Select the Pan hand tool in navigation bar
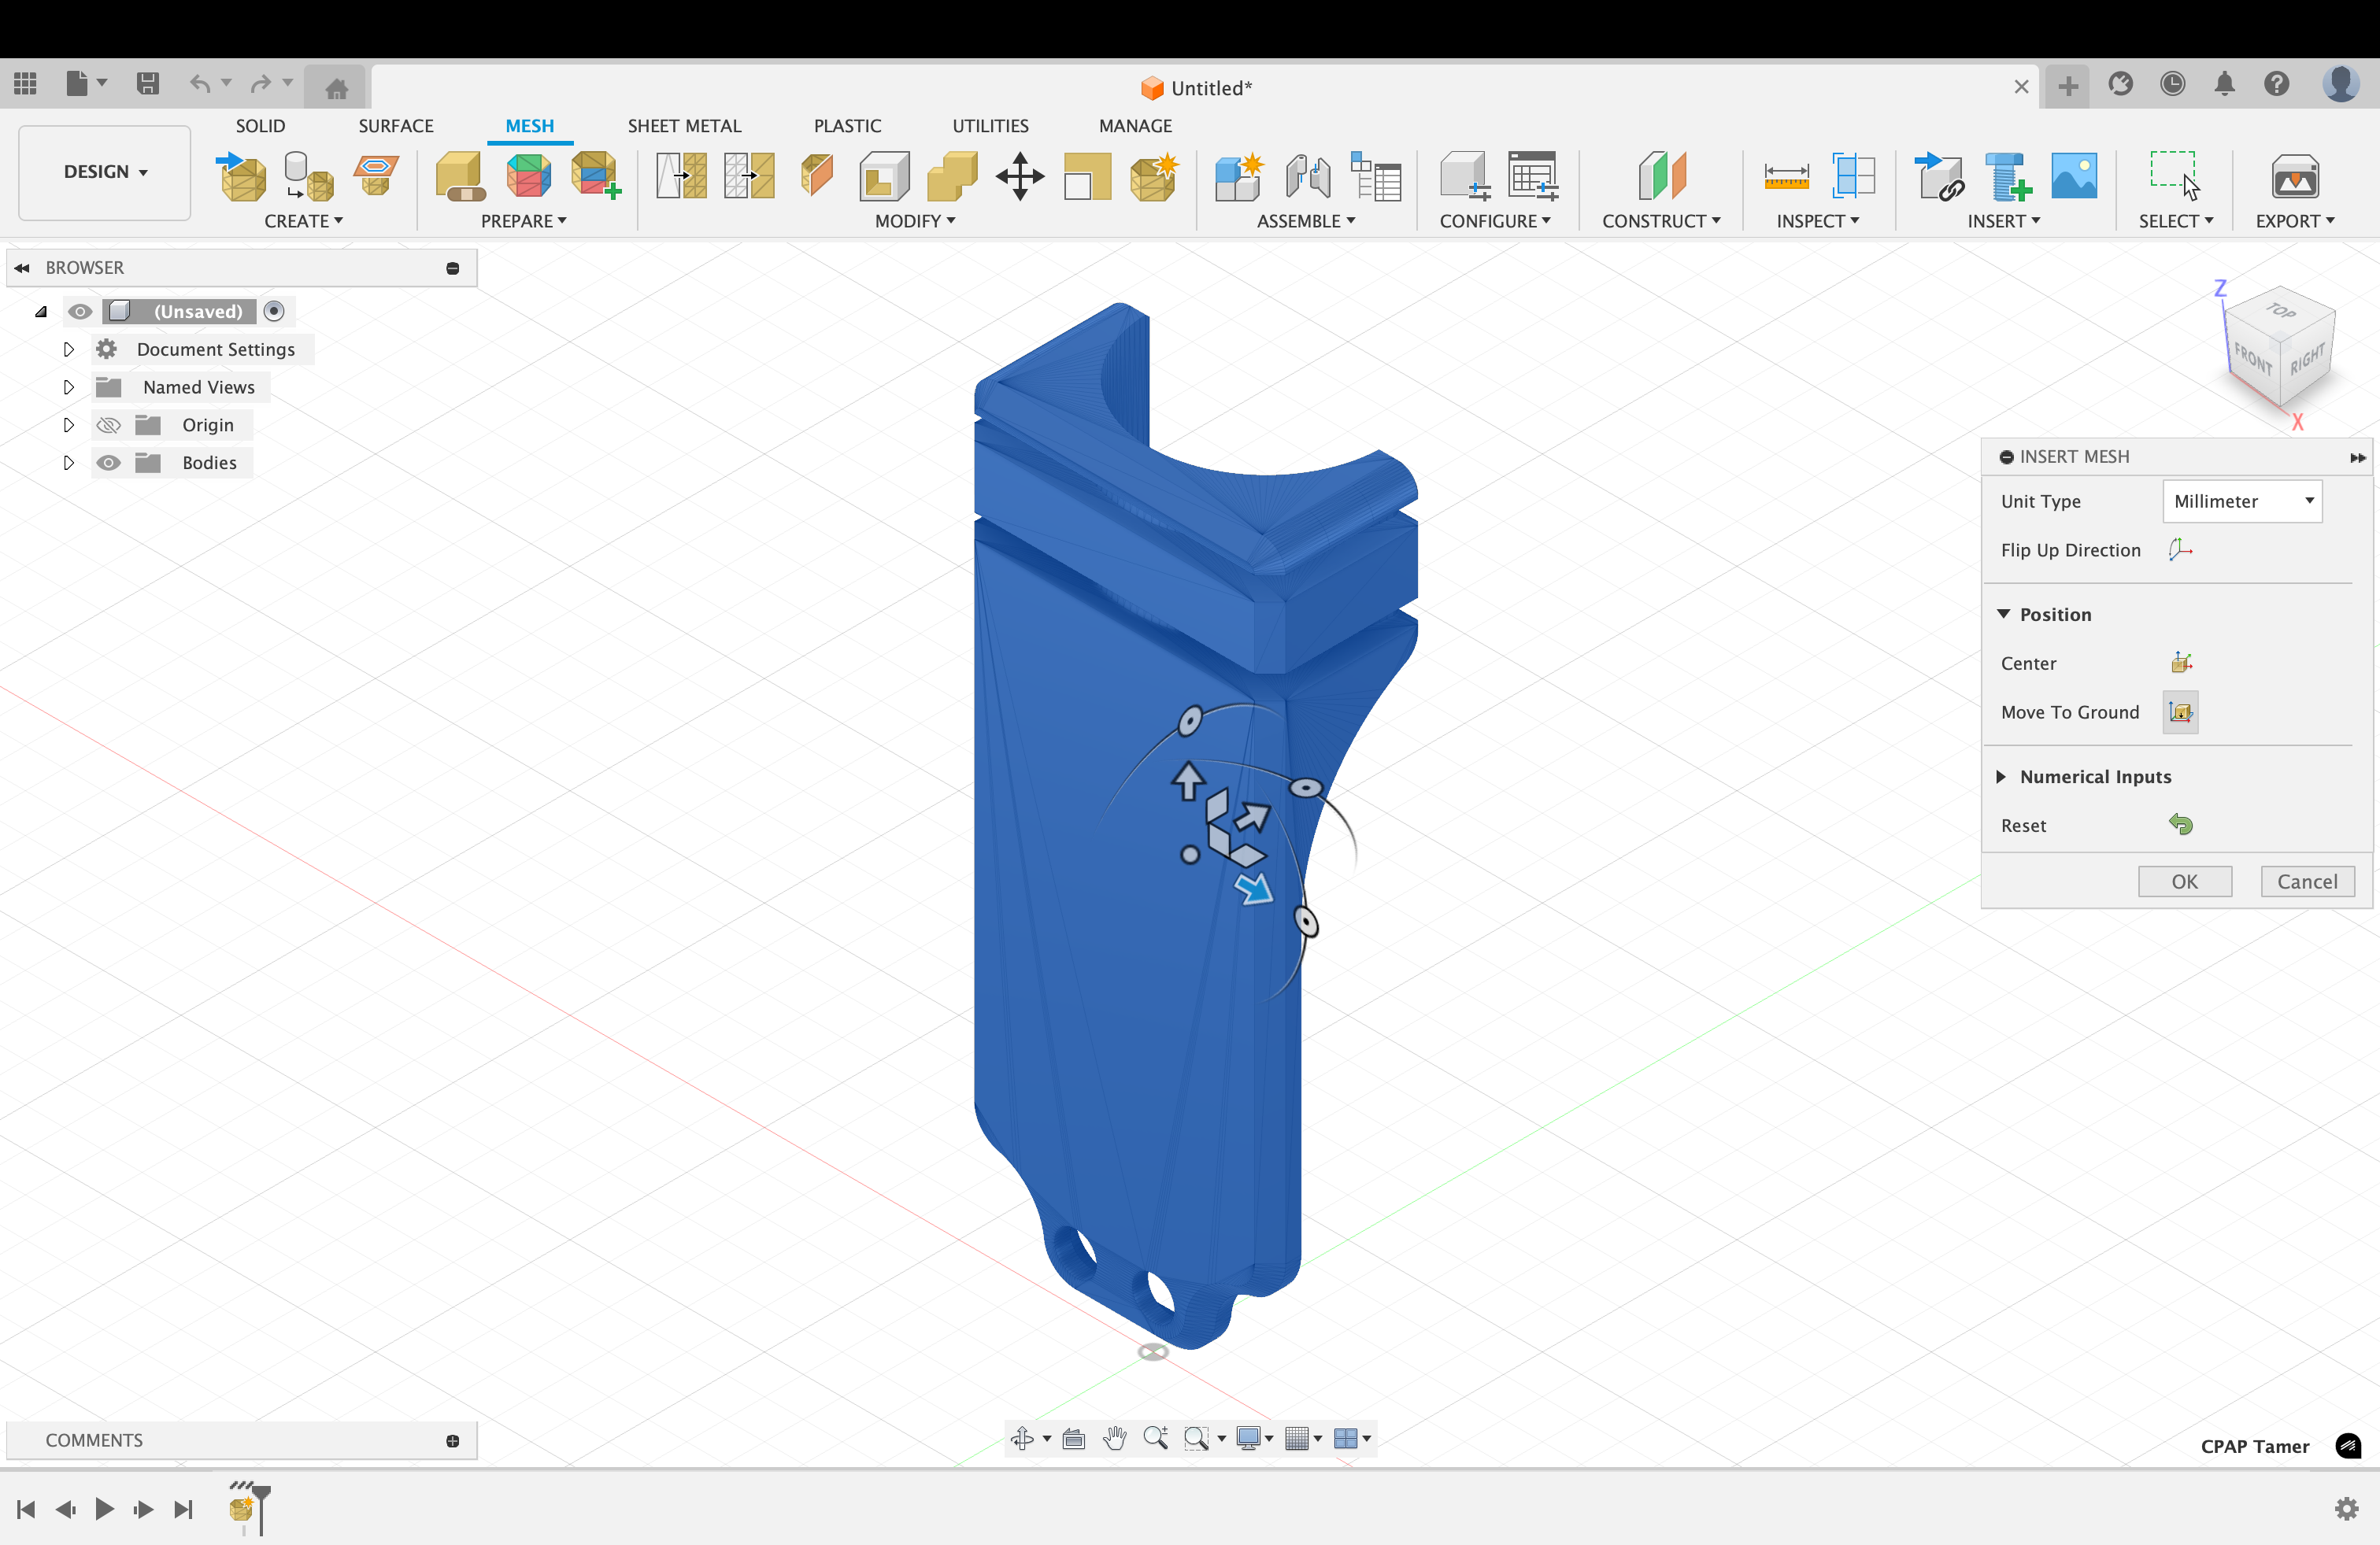 [1114, 1438]
